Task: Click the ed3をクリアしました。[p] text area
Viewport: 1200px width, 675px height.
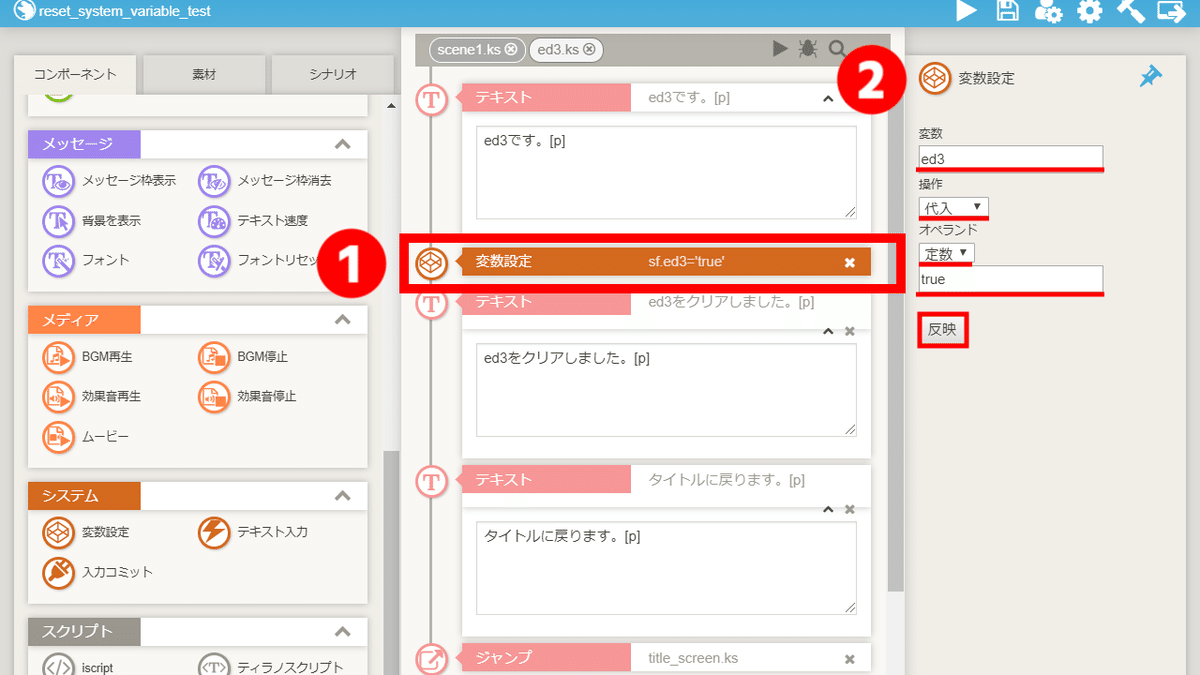Action: 666,390
